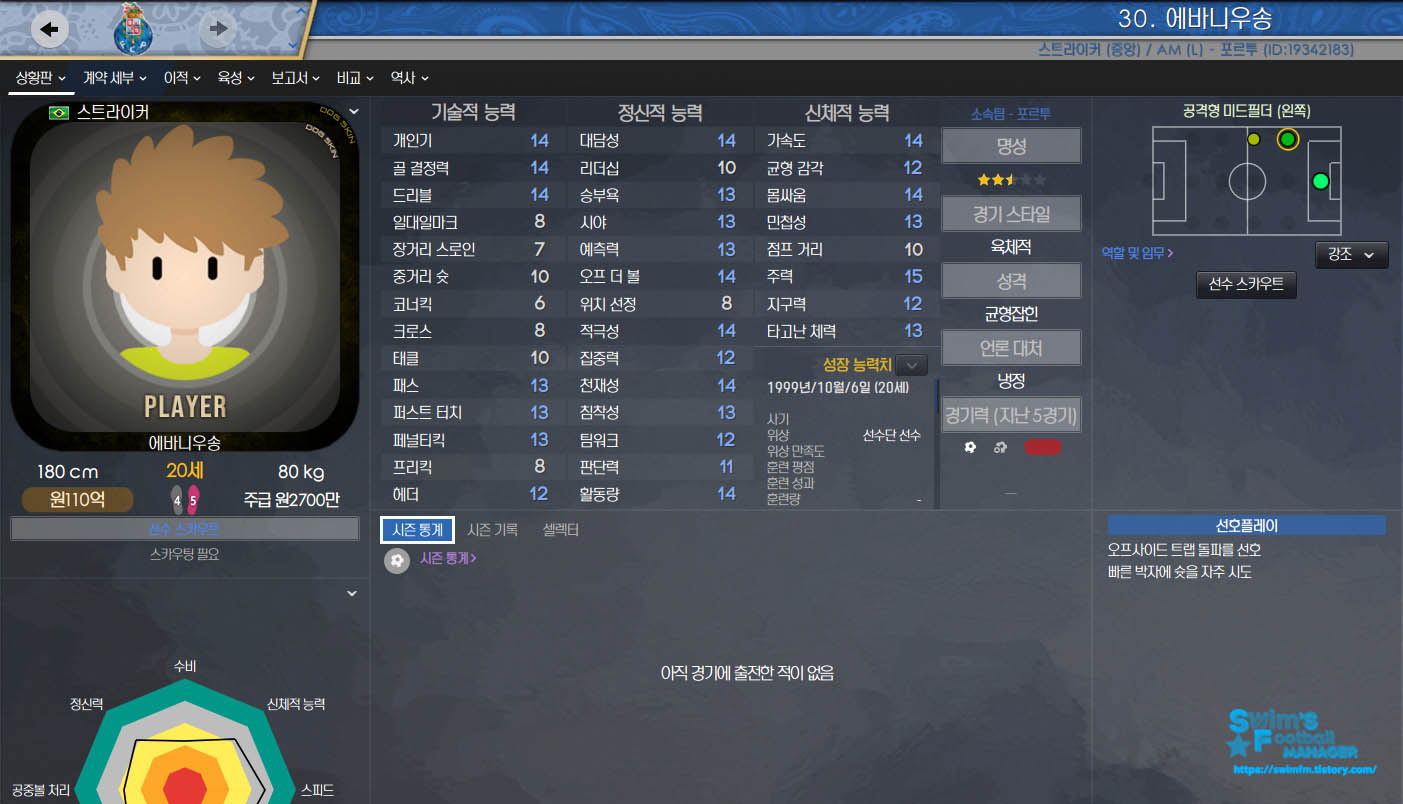This screenshot has height=804, width=1403.
Task: Click the 언론 대처 button
Action: (1012, 348)
